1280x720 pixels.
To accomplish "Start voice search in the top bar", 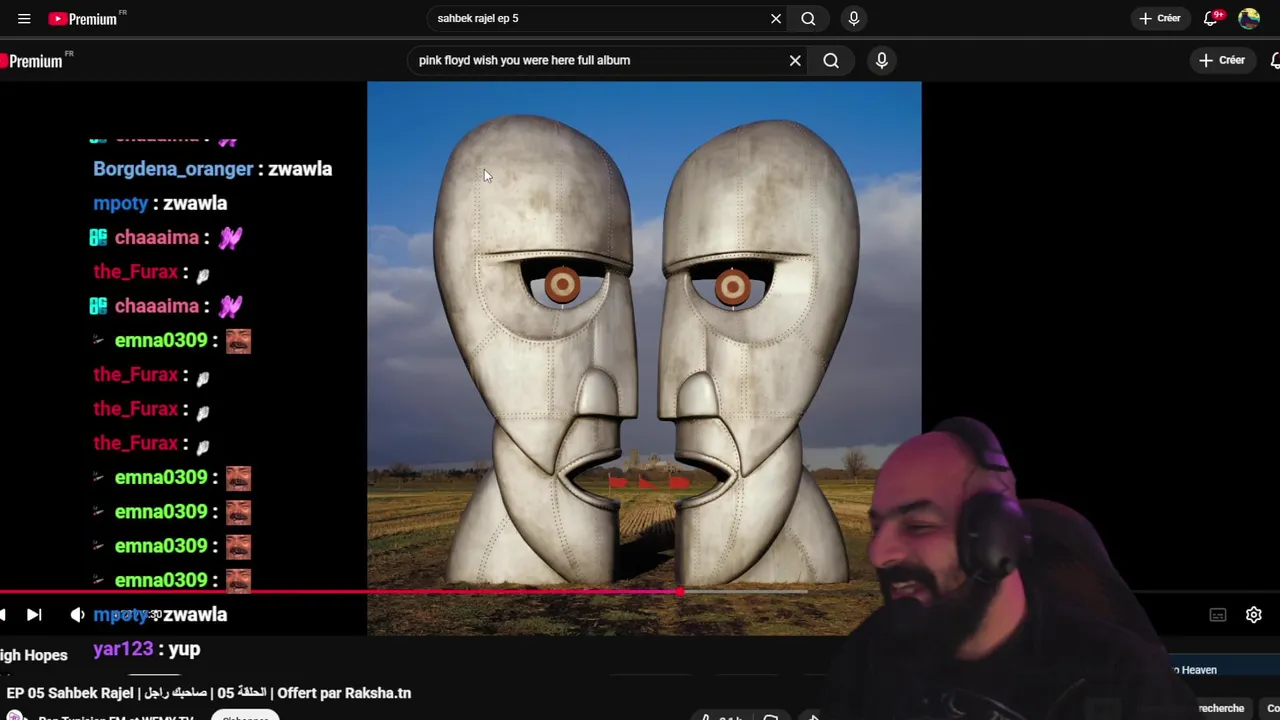I will (853, 18).
